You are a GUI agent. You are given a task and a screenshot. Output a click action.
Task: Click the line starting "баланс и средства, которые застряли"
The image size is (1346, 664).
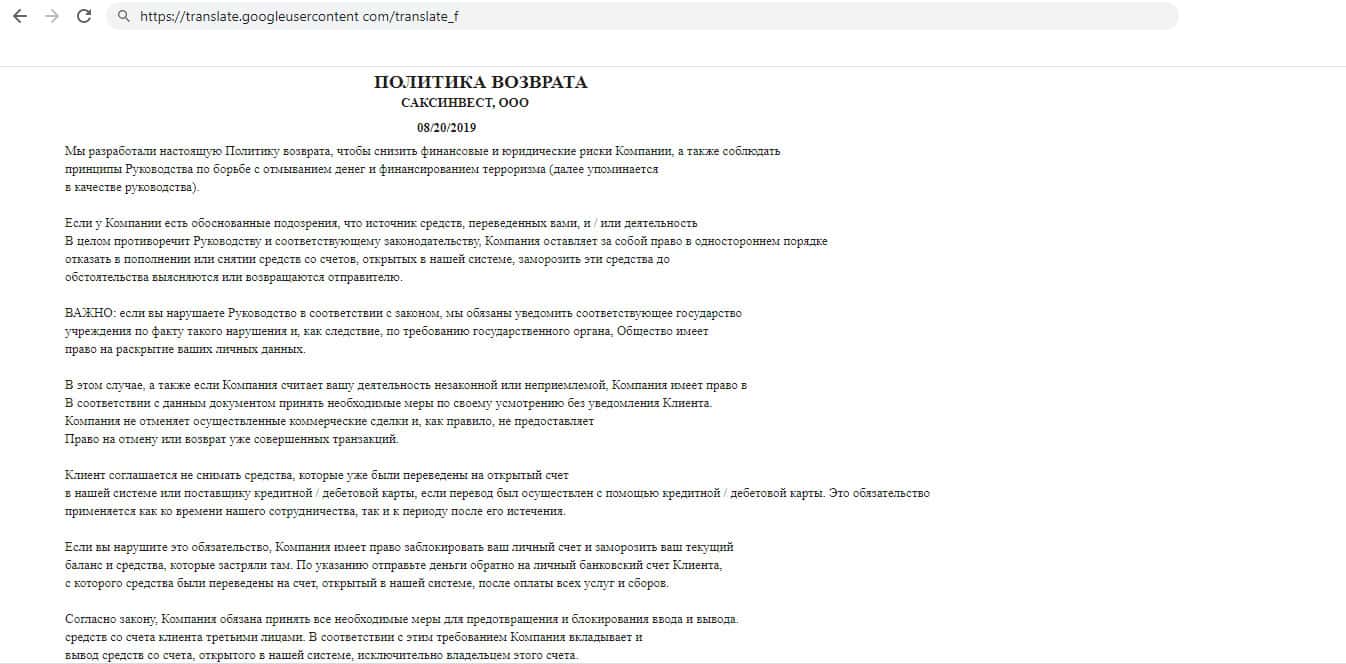[x=393, y=566]
